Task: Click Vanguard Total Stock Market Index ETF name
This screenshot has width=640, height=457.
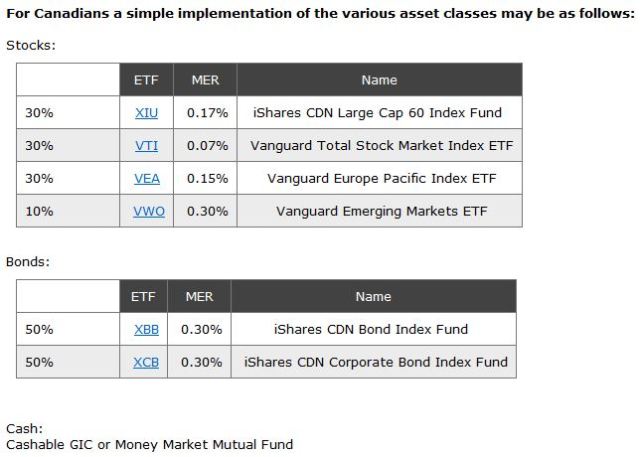Action: [381, 146]
